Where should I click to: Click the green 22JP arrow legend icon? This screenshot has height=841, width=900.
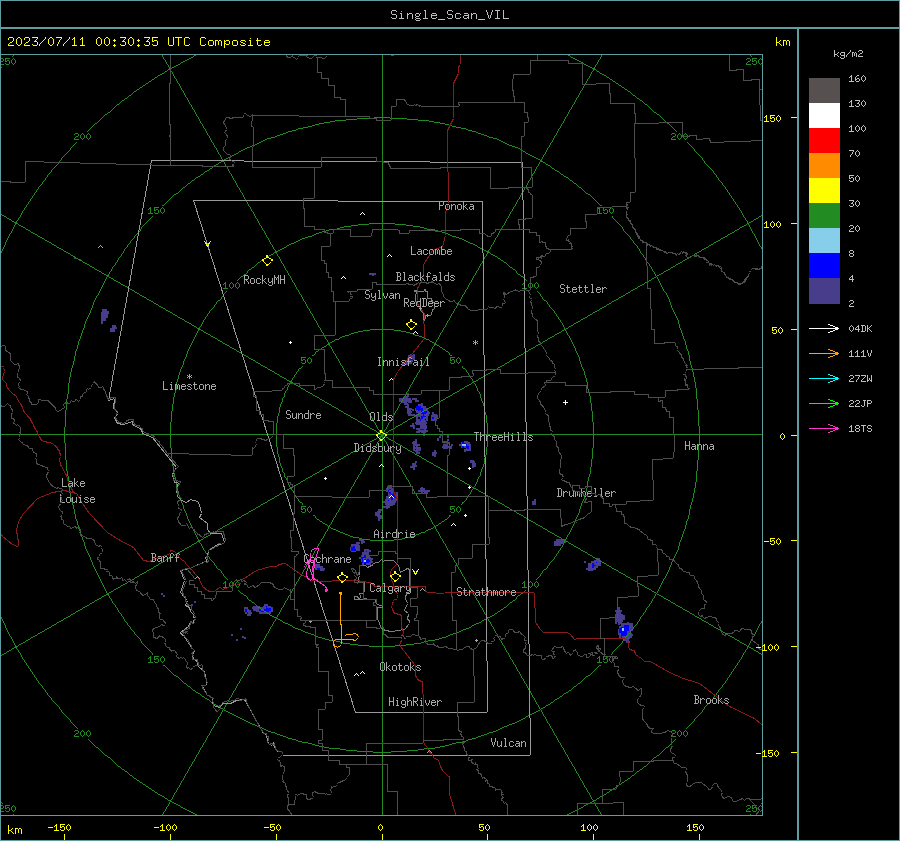[824, 404]
